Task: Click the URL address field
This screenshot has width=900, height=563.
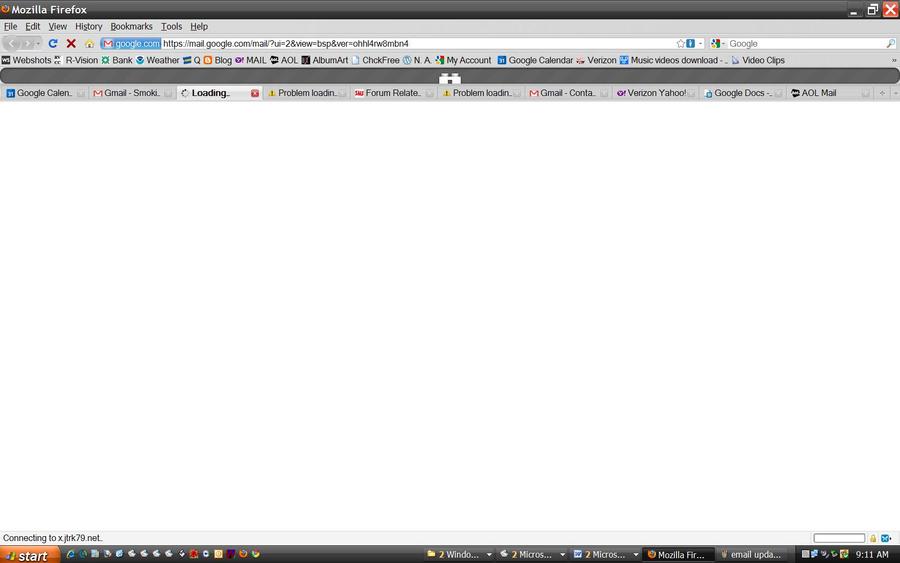Action: point(400,44)
